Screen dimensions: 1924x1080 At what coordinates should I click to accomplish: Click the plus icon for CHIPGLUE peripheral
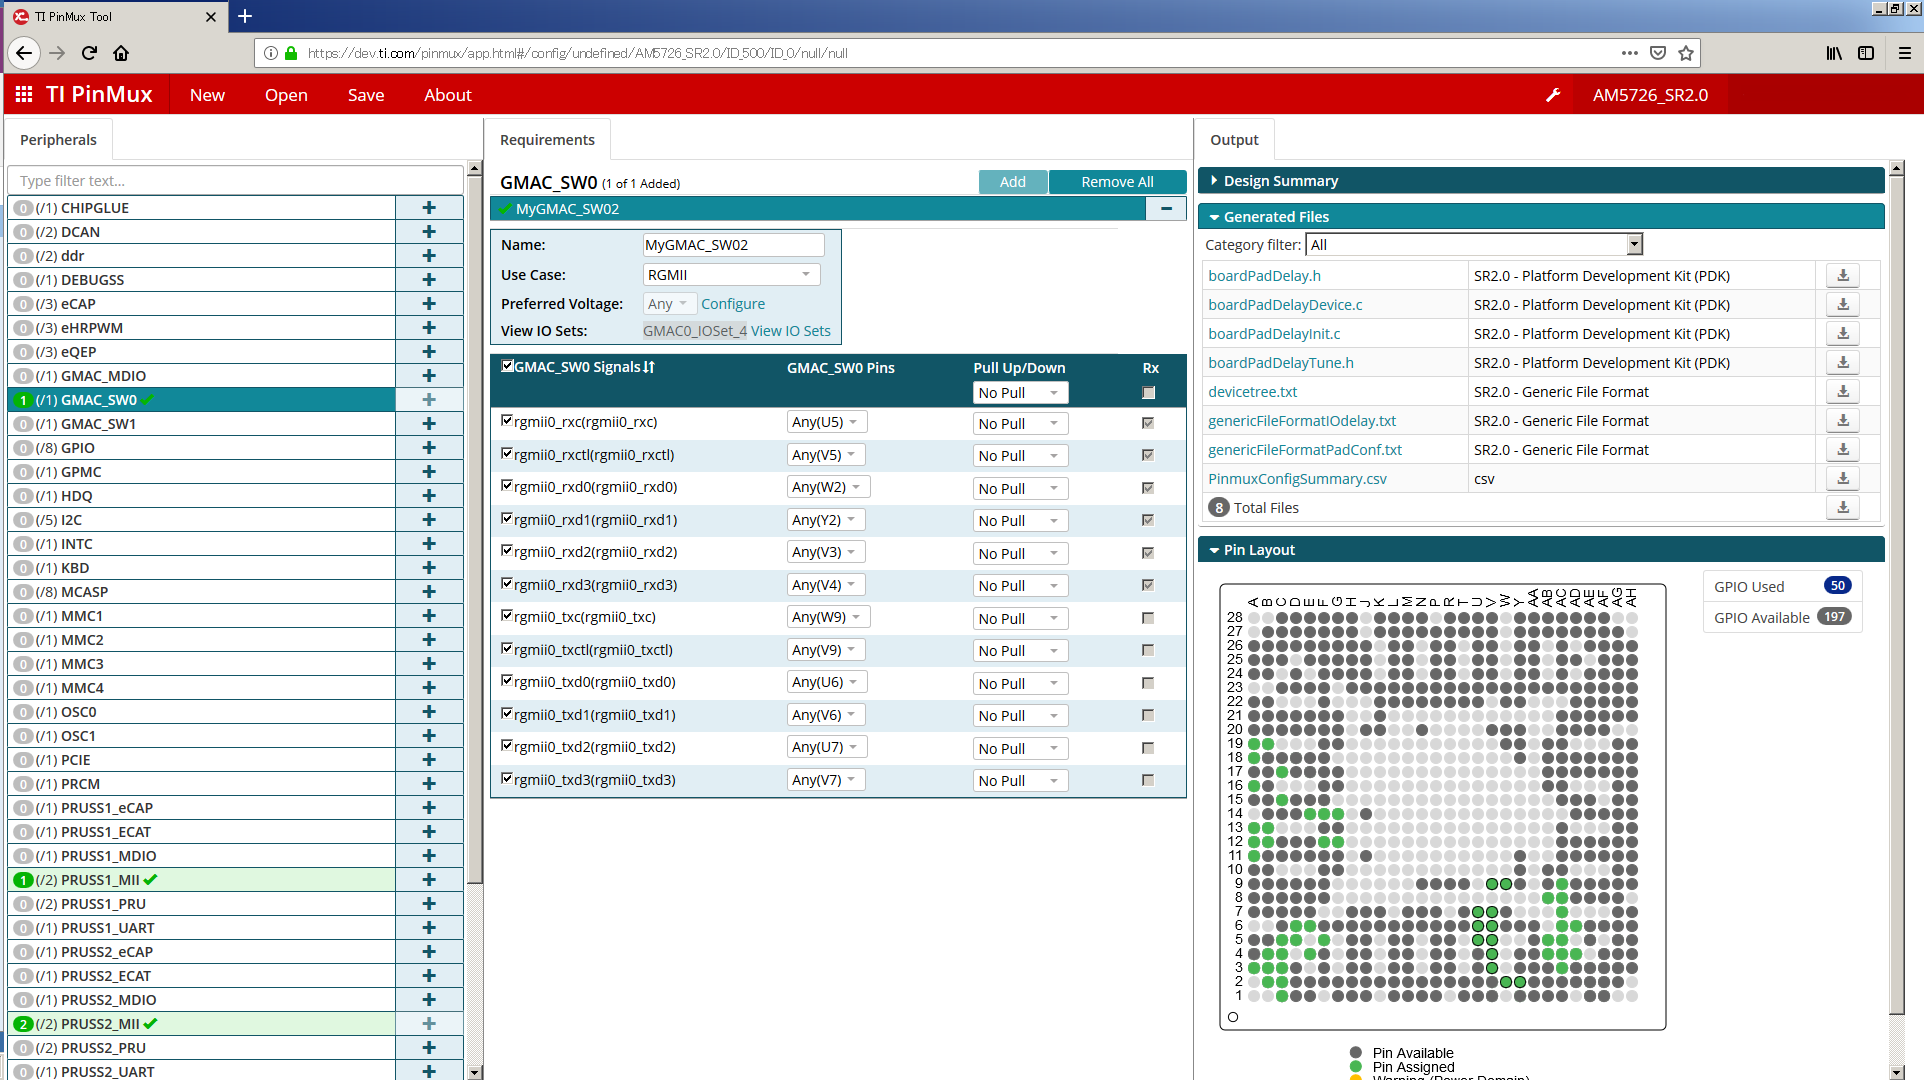(x=429, y=208)
